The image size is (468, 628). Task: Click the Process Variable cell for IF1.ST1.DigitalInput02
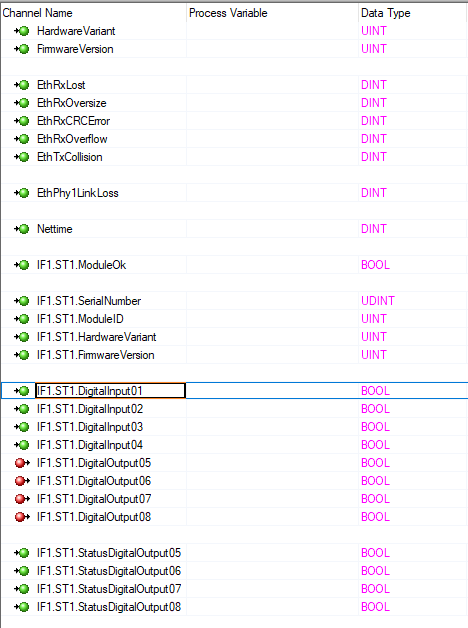(x=272, y=409)
